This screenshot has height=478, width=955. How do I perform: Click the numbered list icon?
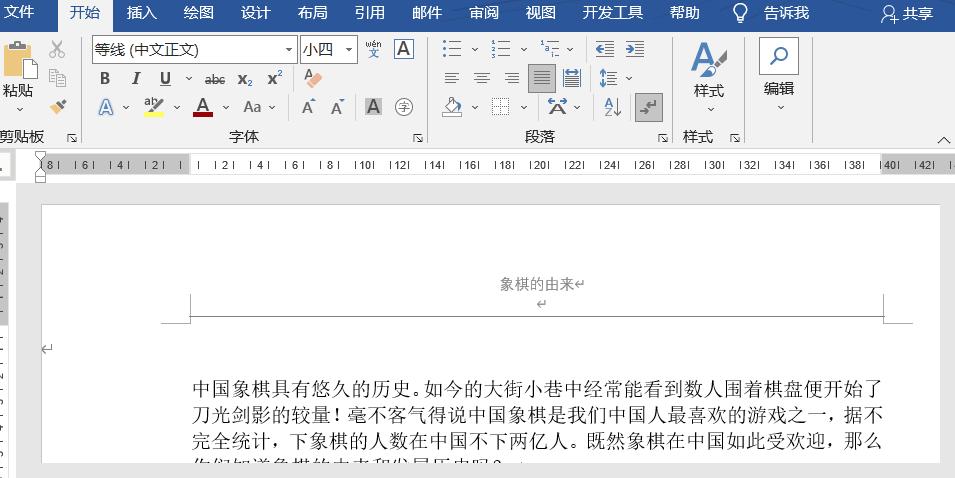[x=501, y=49]
